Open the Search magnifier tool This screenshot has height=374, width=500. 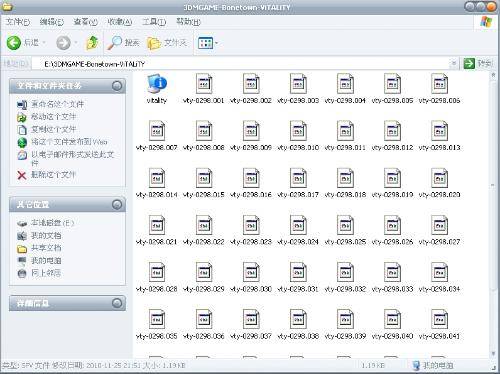[x=114, y=43]
